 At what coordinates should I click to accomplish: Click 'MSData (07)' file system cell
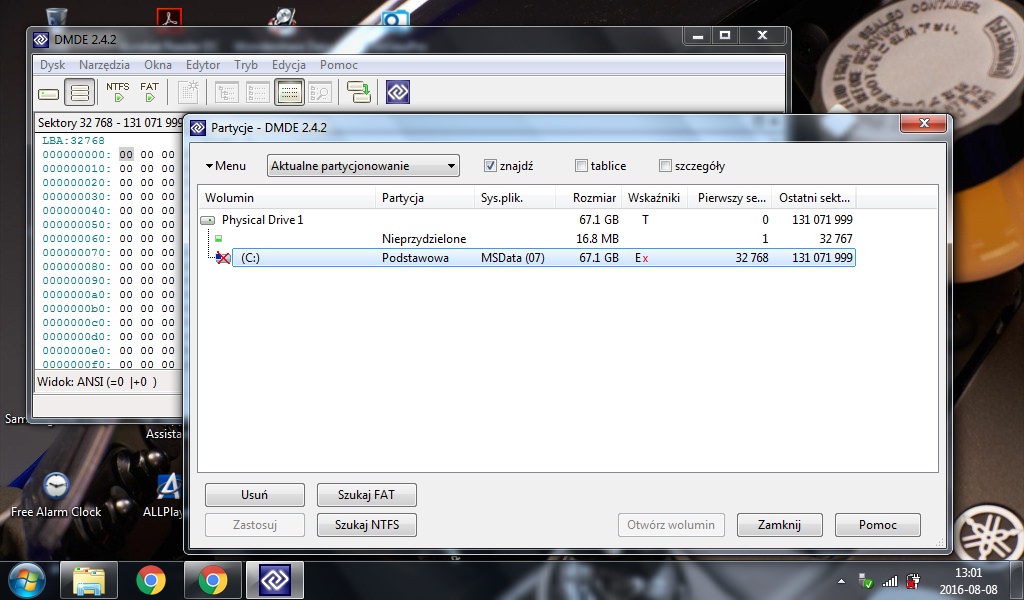click(x=513, y=258)
